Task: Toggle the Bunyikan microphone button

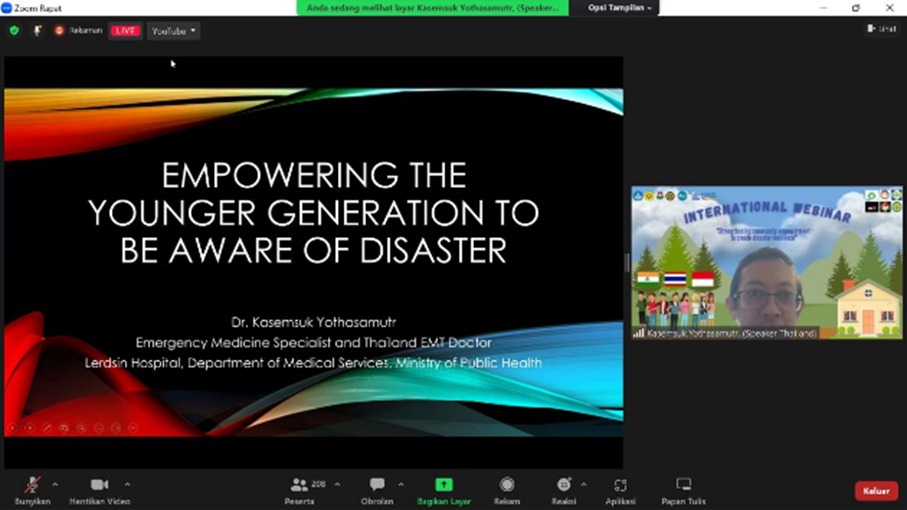Action: 33,485
